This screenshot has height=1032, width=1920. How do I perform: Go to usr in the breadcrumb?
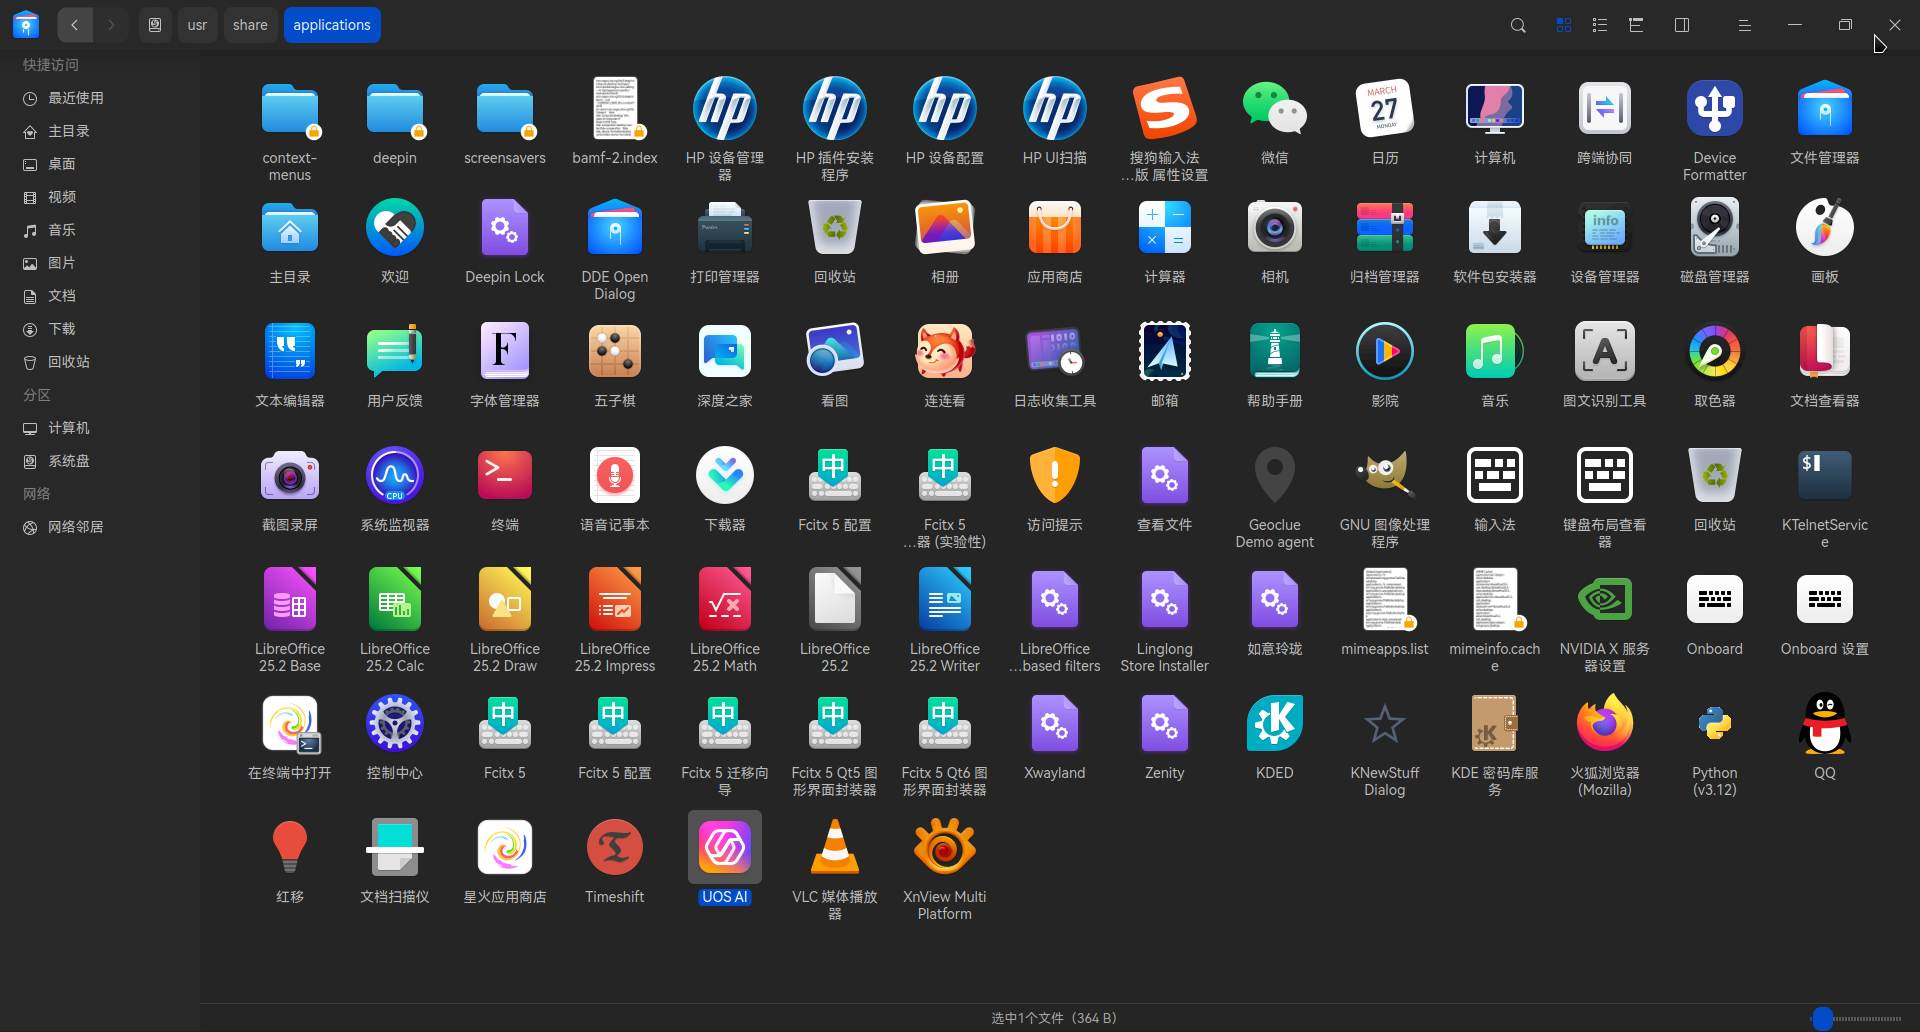[197, 25]
